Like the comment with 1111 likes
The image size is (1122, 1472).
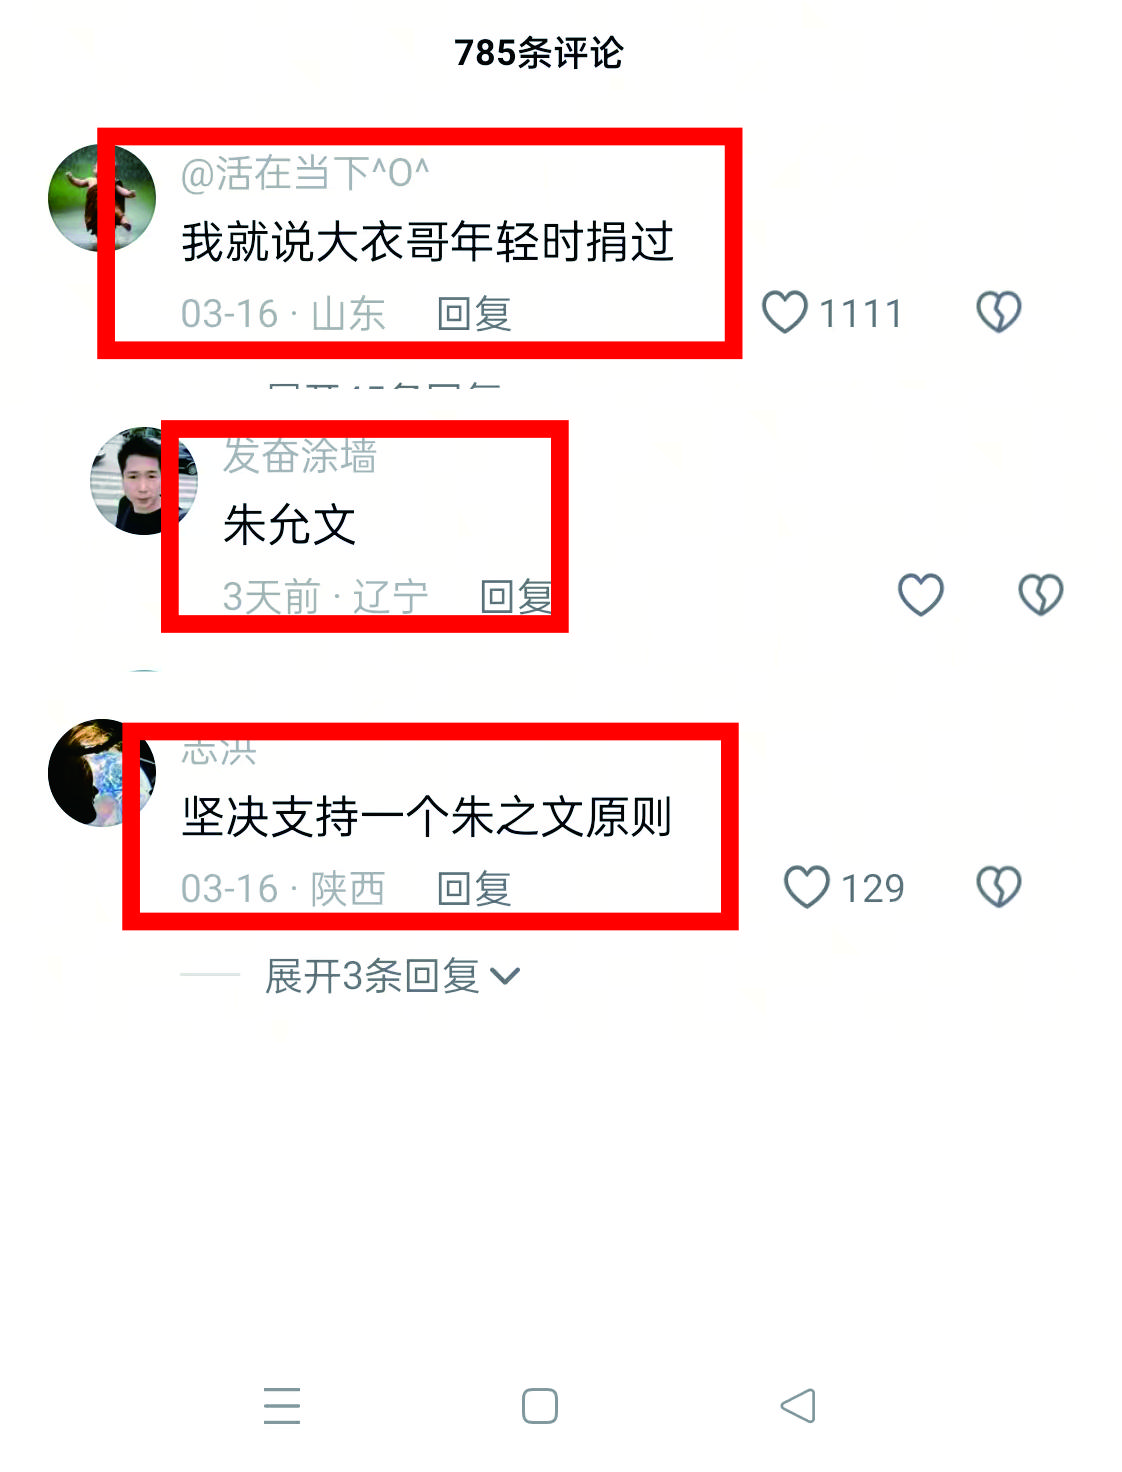(x=785, y=312)
